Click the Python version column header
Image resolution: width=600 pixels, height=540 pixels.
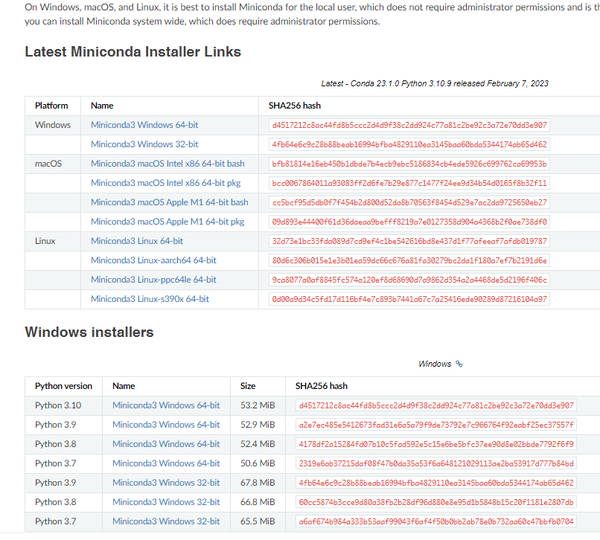[64, 386]
